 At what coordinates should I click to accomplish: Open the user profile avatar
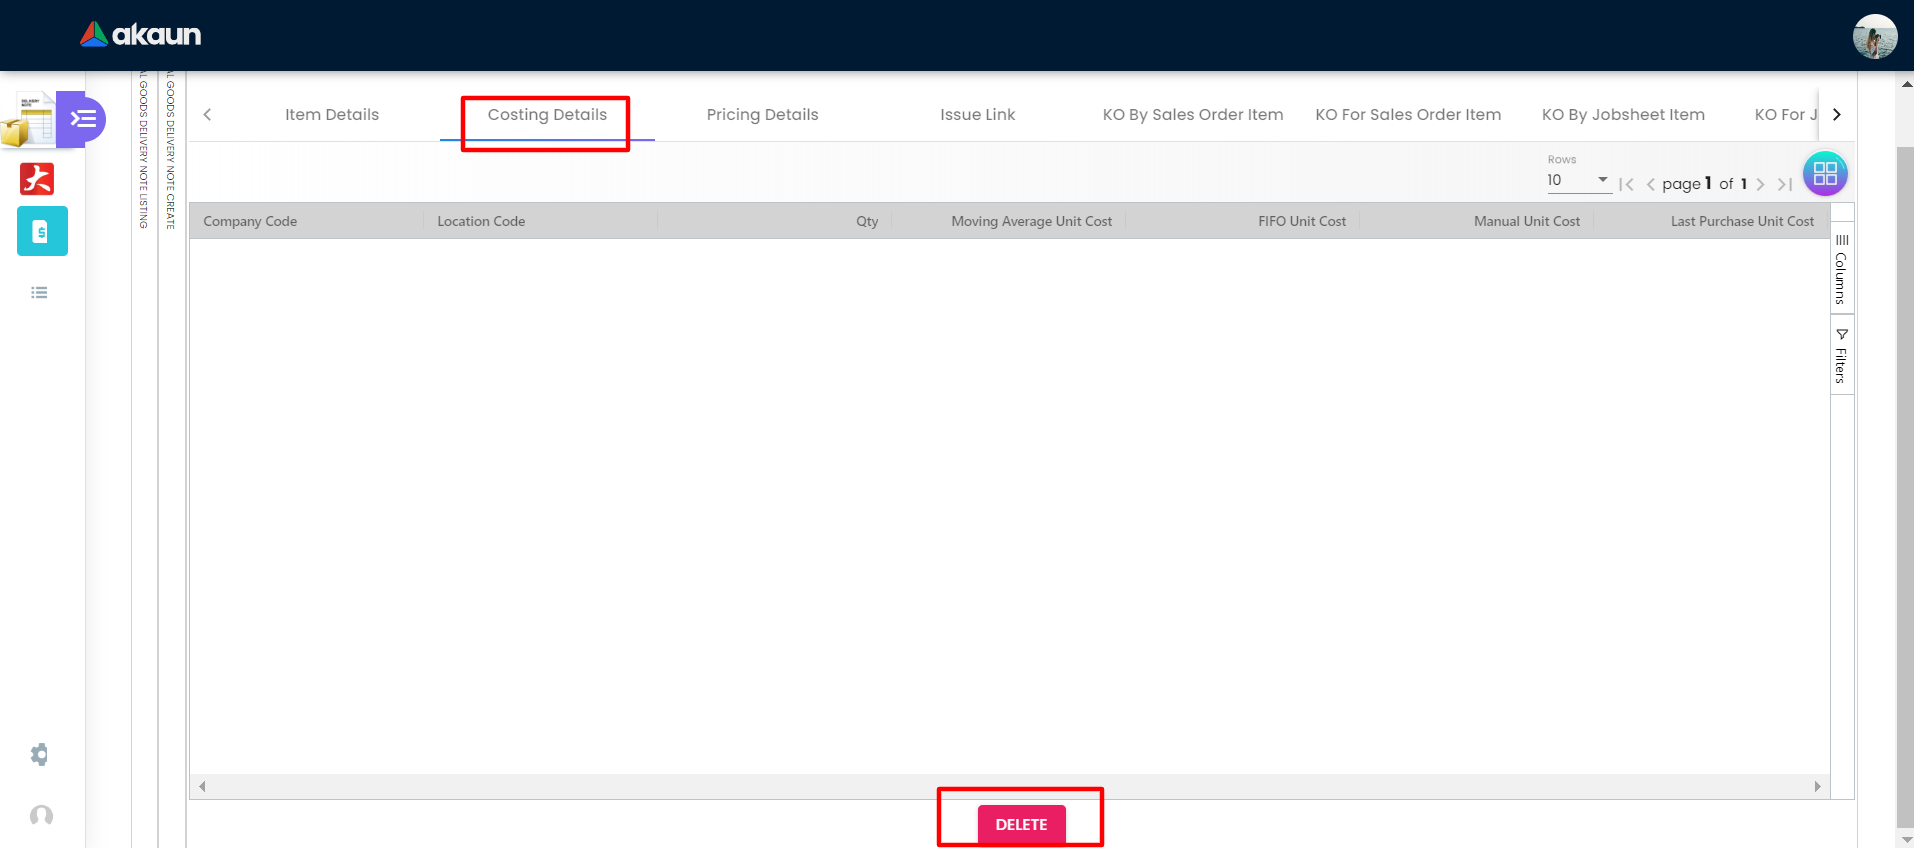[1874, 36]
